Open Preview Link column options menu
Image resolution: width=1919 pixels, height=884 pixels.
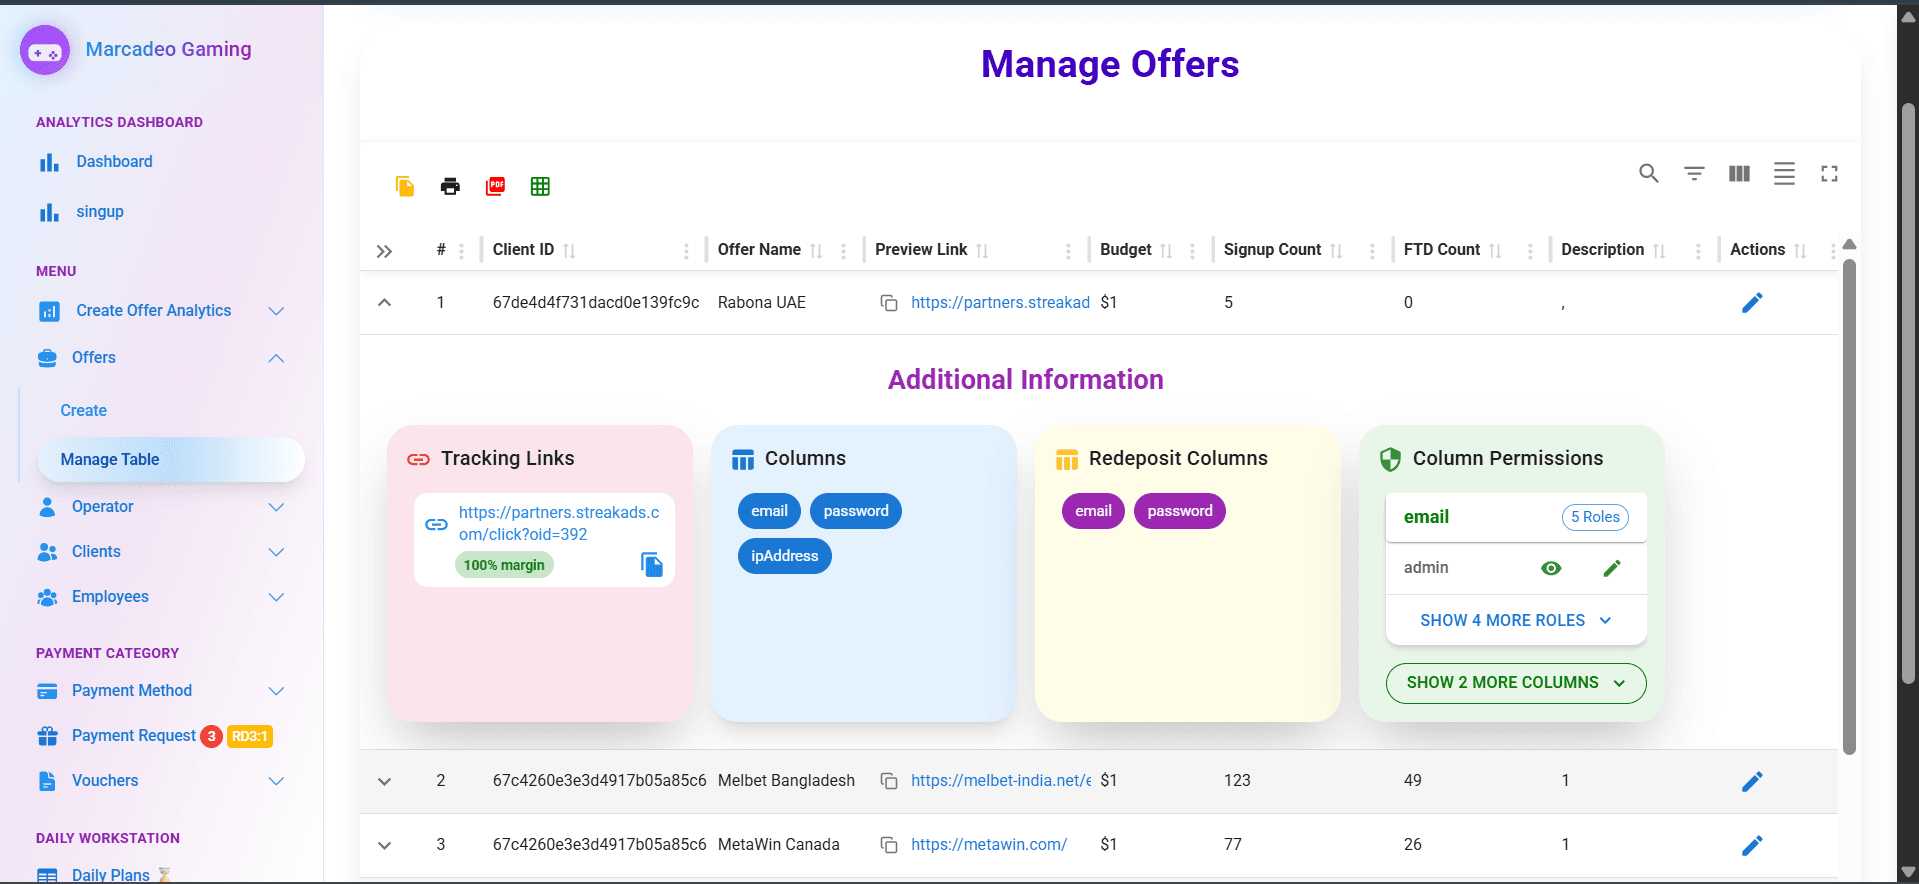pyautogui.click(x=1068, y=251)
